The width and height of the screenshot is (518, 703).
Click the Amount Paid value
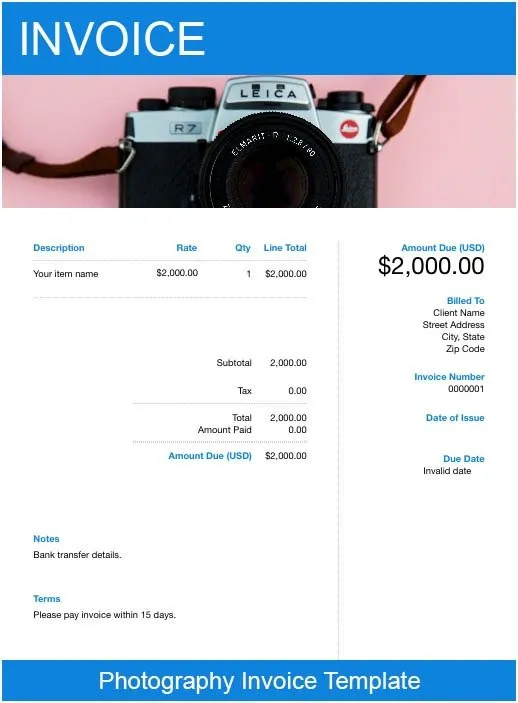click(297, 430)
